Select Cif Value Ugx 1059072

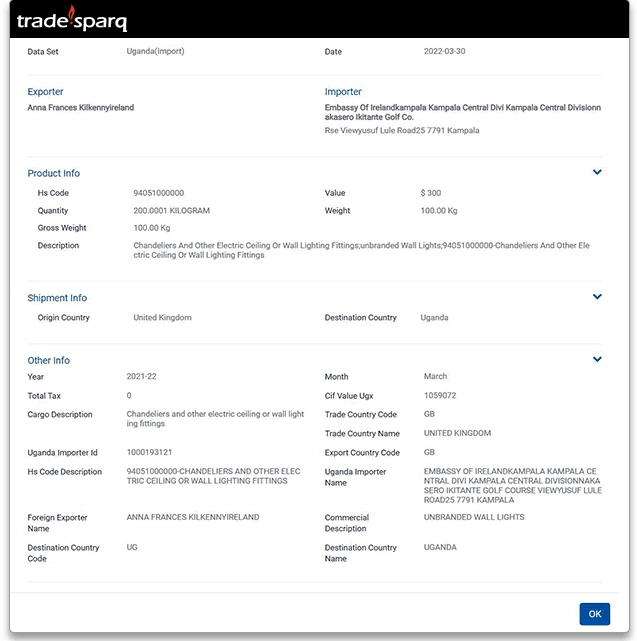tap(440, 395)
